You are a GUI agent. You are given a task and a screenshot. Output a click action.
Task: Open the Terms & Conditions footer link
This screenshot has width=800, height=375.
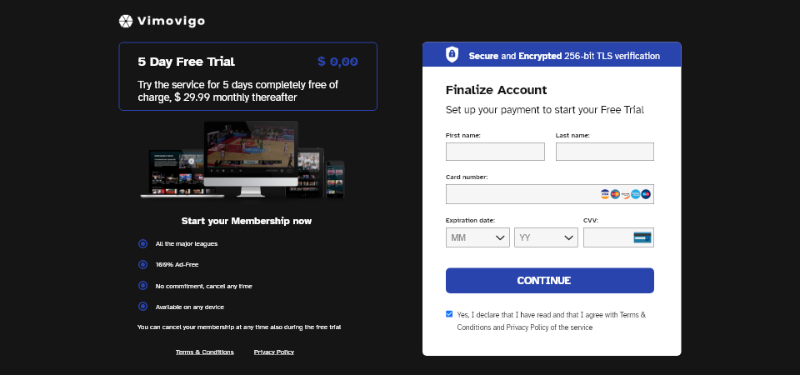[205, 352]
